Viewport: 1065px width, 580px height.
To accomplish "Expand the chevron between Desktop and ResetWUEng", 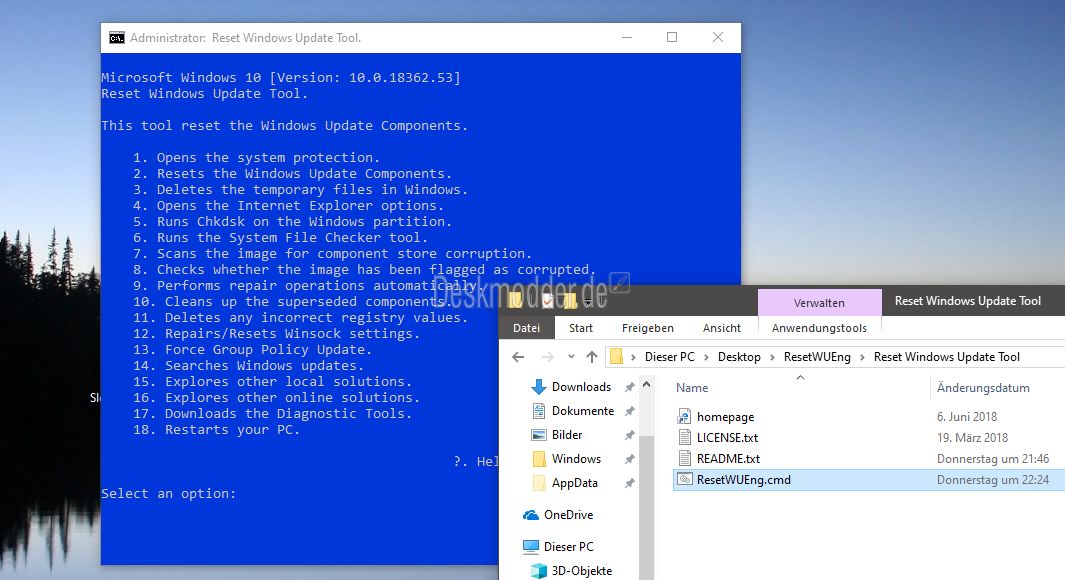I will click(772, 357).
